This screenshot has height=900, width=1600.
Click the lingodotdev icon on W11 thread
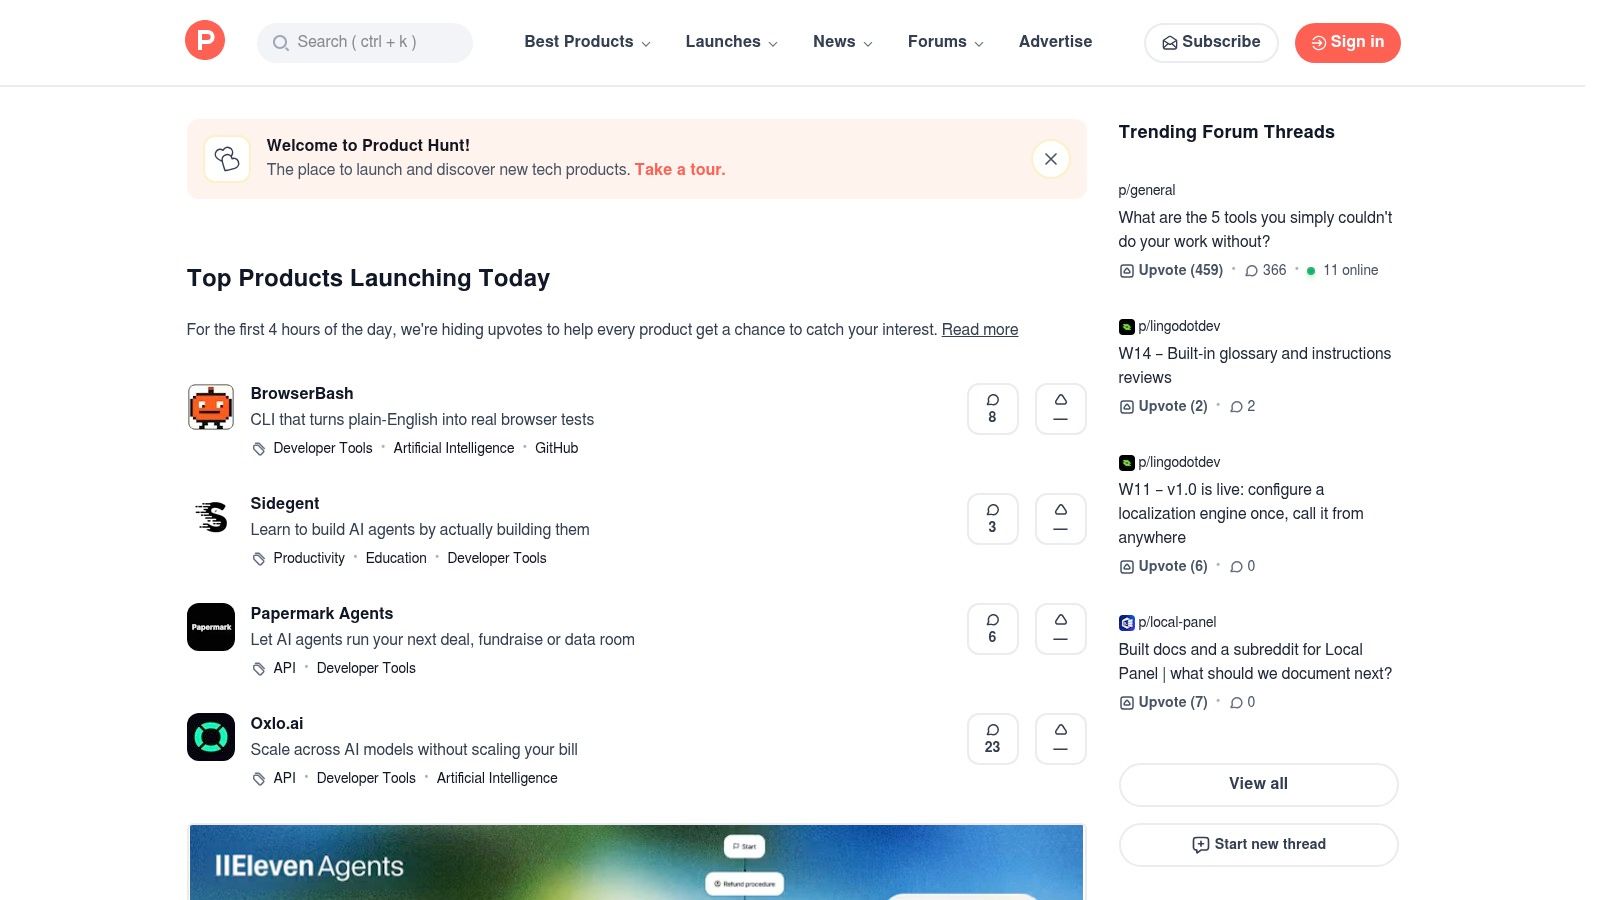(x=1126, y=462)
